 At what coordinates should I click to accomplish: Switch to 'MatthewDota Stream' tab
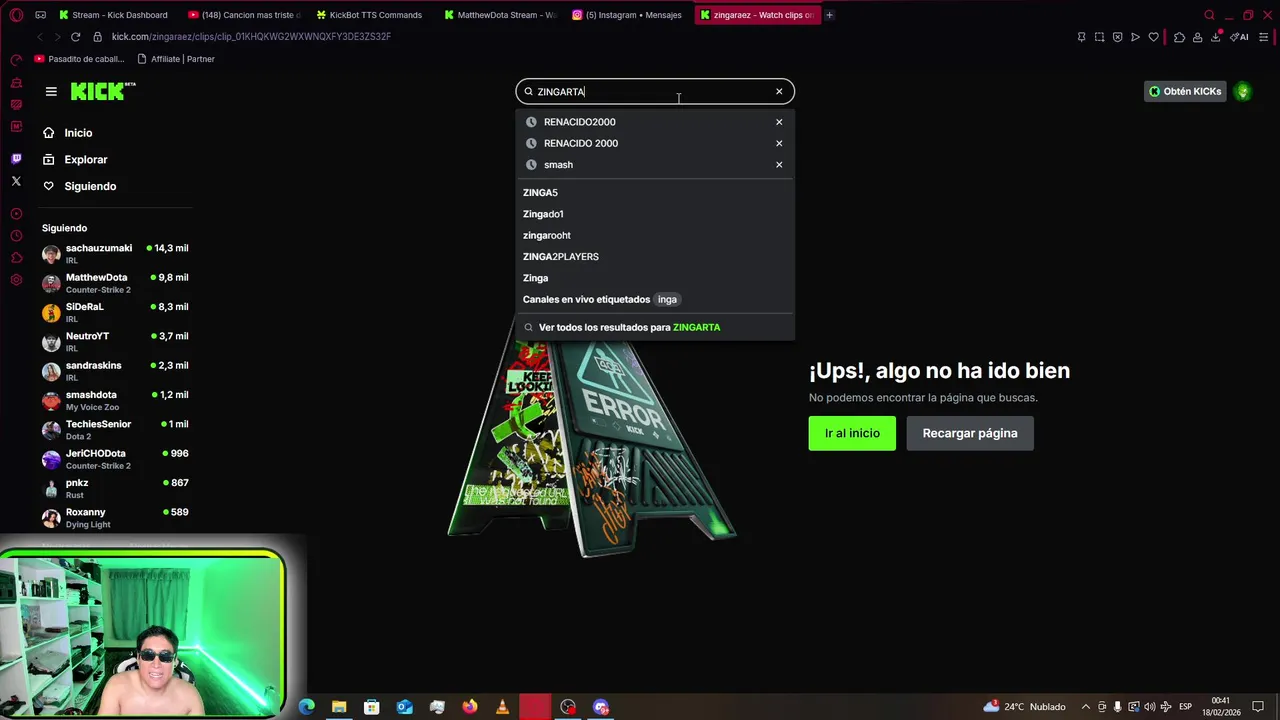(x=500, y=15)
